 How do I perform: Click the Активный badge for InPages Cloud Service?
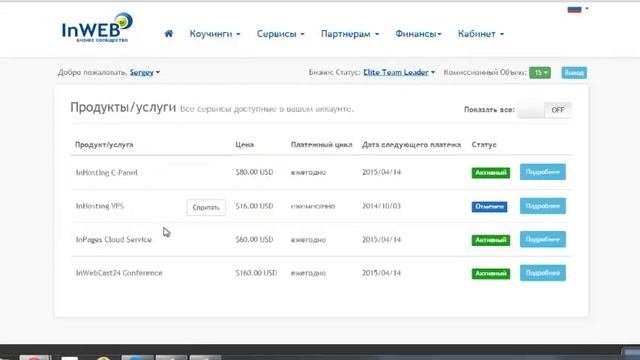[491, 240]
